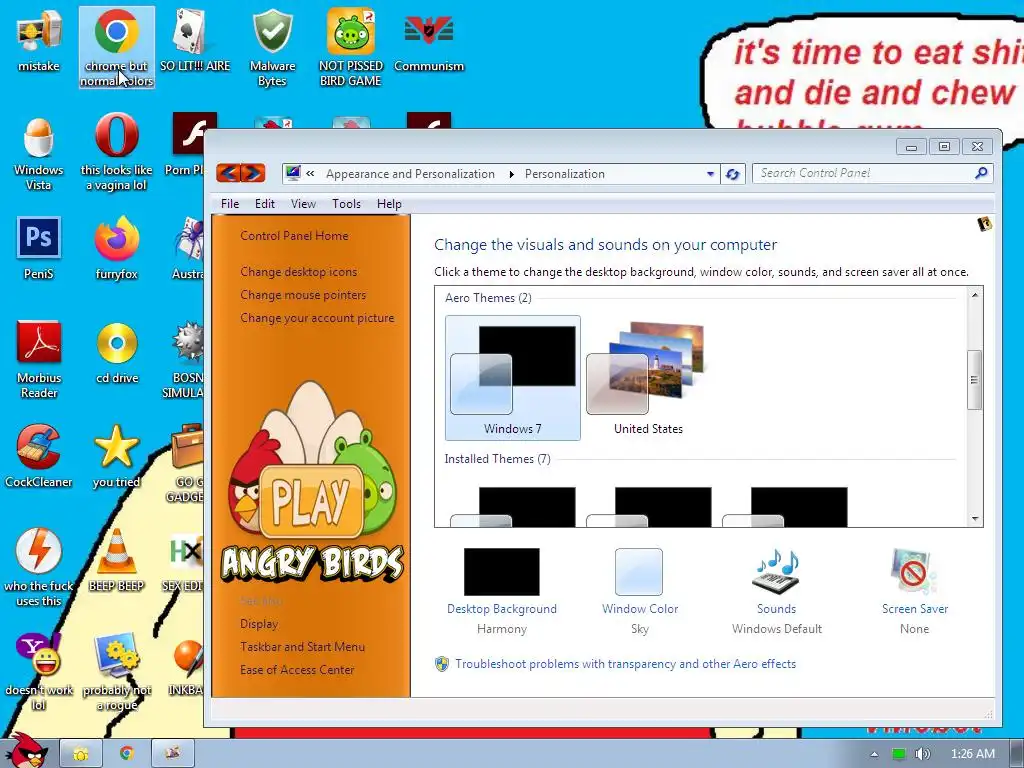The width and height of the screenshot is (1024, 768).
Task: Open the Angry Birds Start button
Action: point(26,750)
